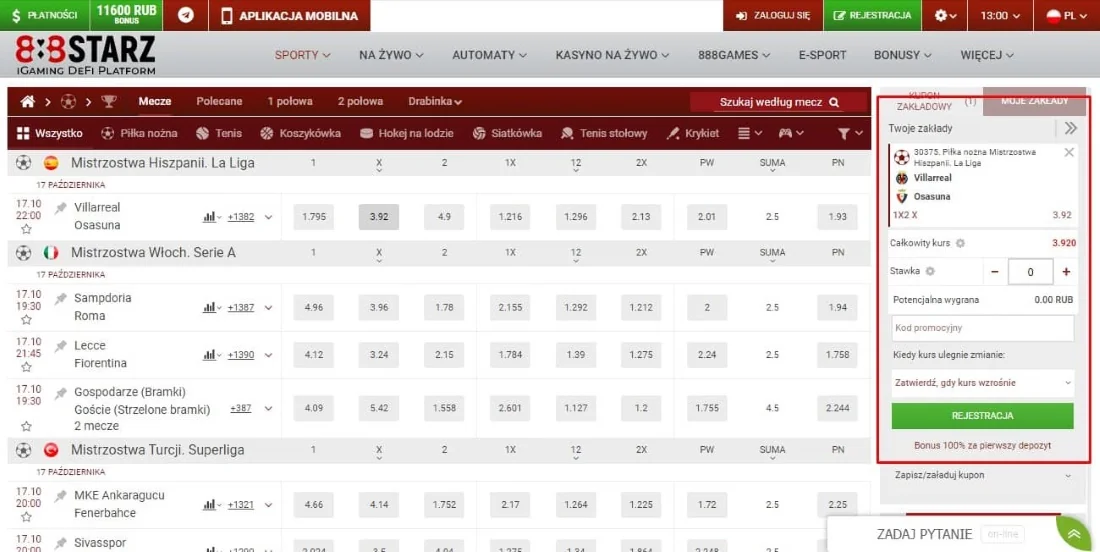This screenshot has width=1100, height=552.
Task: Collapse bet slip with double arrow icon
Action: 1070,128
